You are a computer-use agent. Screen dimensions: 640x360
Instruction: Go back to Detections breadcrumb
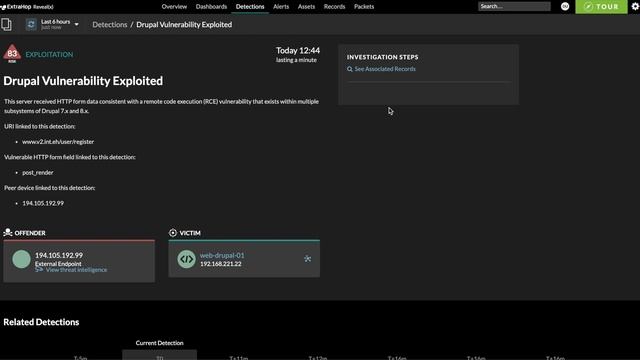(x=110, y=24)
